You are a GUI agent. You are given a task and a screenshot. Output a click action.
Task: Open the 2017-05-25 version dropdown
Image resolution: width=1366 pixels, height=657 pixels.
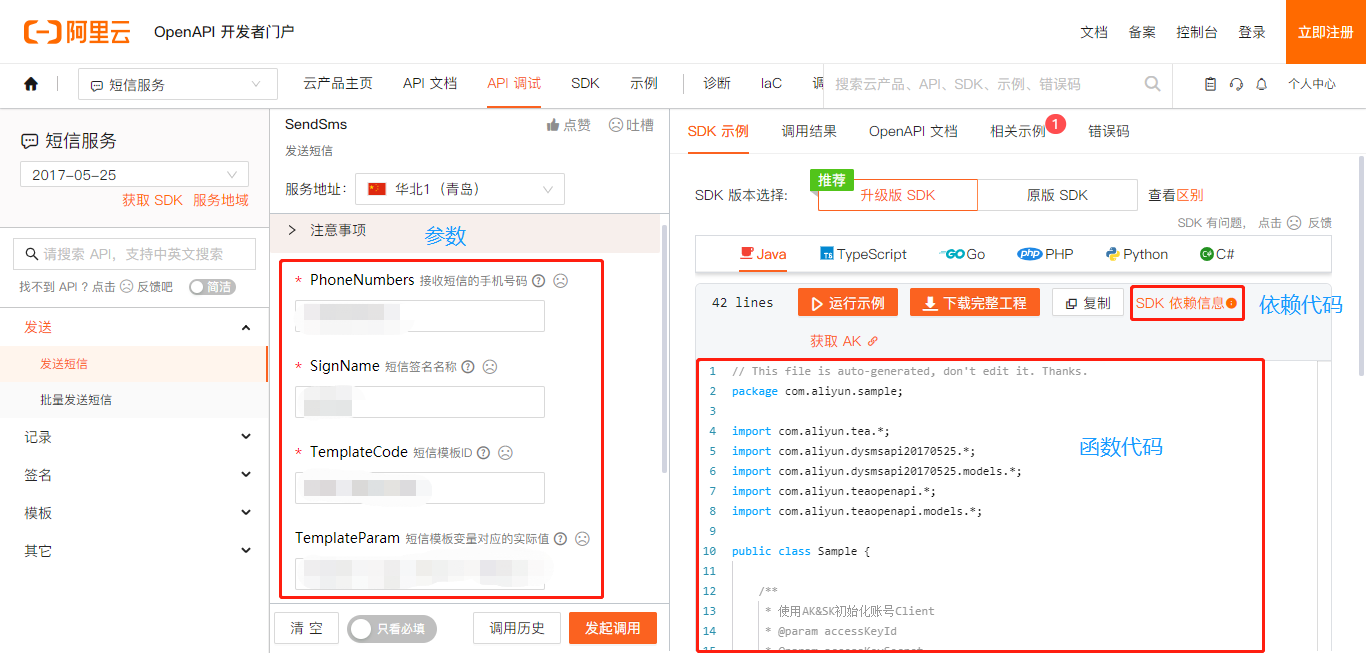click(x=135, y=175)
